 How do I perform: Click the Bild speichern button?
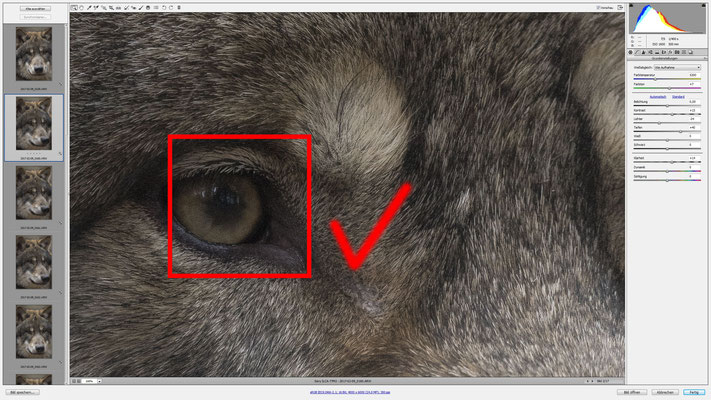tap(23, 392)
